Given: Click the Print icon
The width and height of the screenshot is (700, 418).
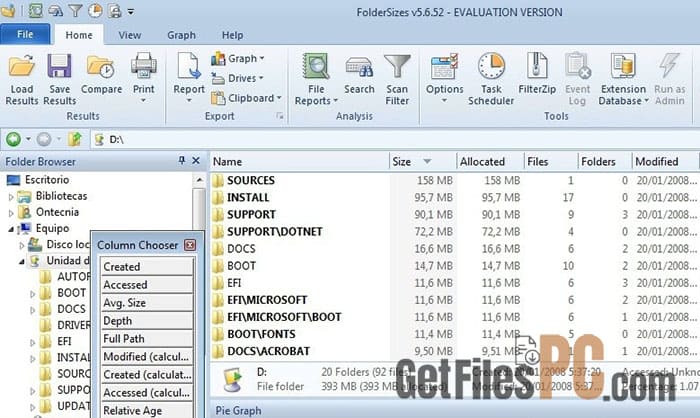Looking at the screenshot, I should tap(144, 66).
